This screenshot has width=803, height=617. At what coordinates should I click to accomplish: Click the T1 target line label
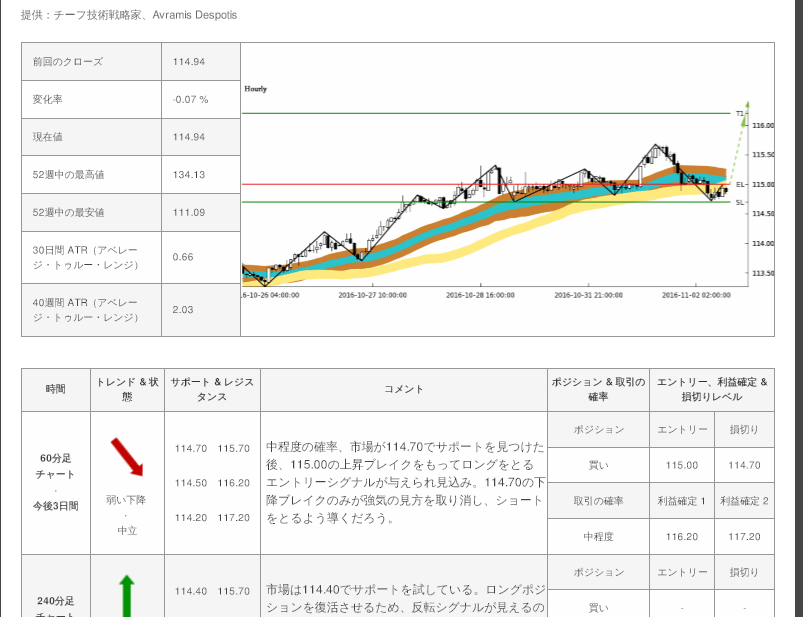click(739, 113)
